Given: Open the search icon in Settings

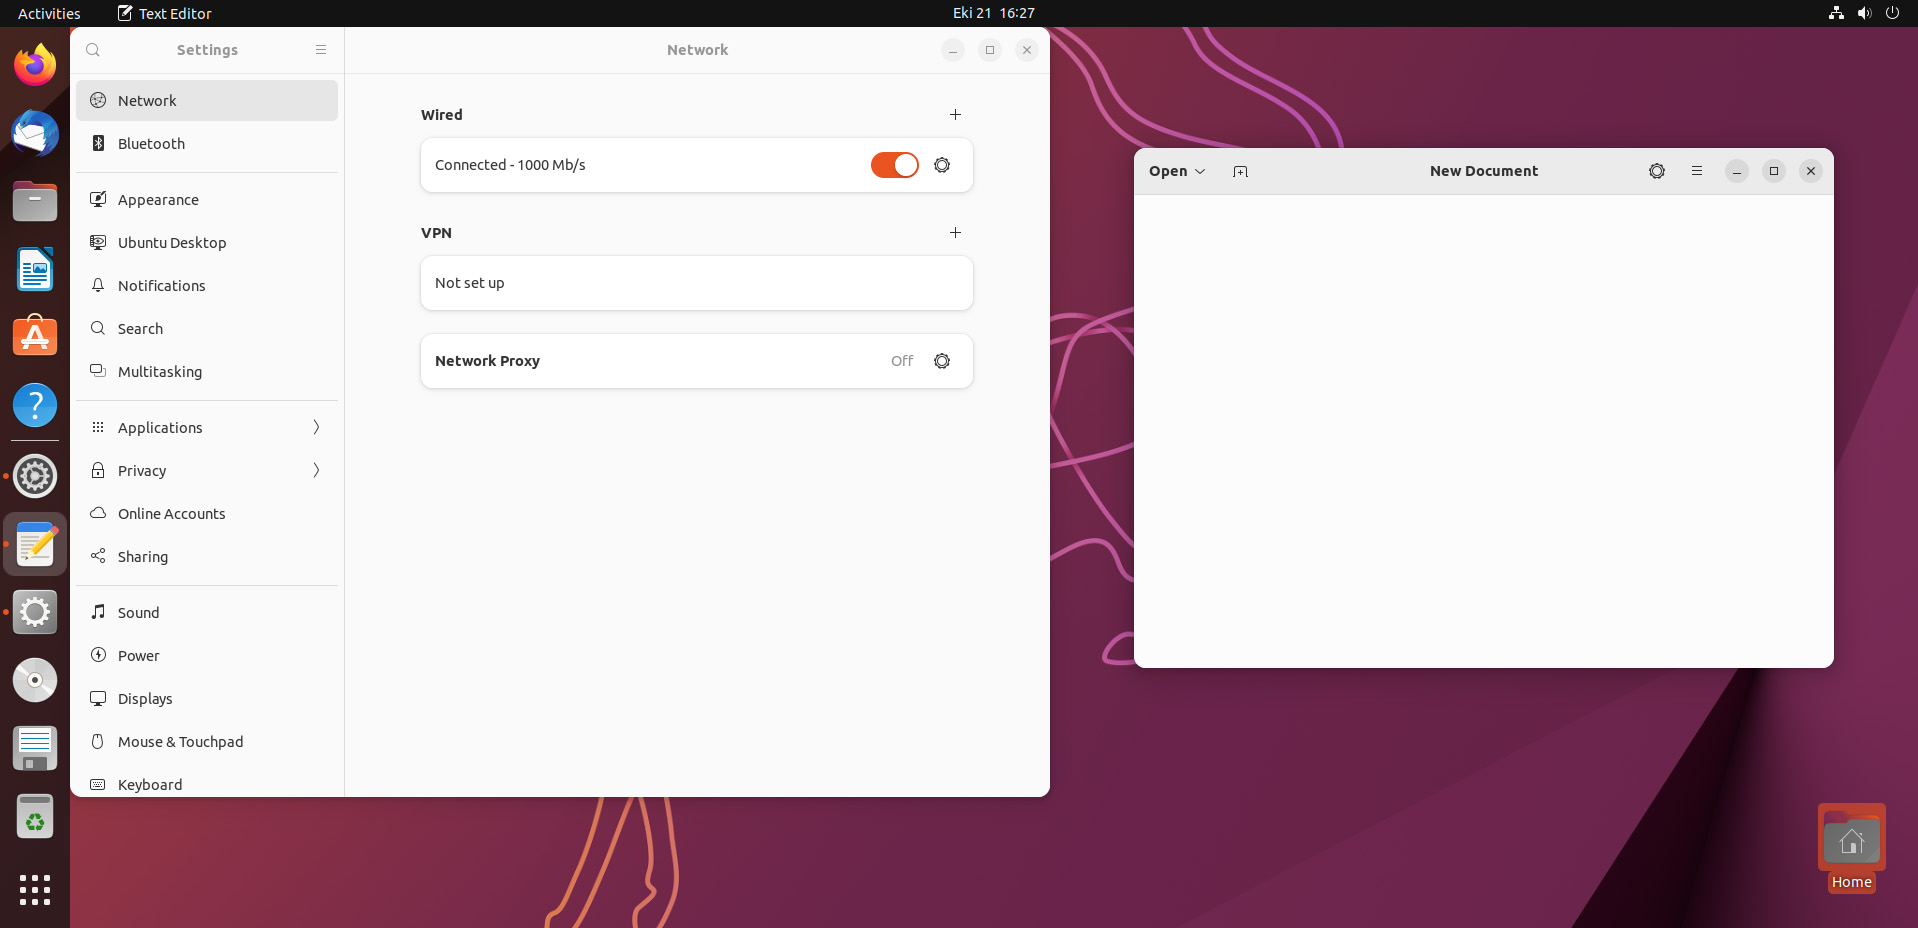Looking at the screenshot, I should 92,50.
